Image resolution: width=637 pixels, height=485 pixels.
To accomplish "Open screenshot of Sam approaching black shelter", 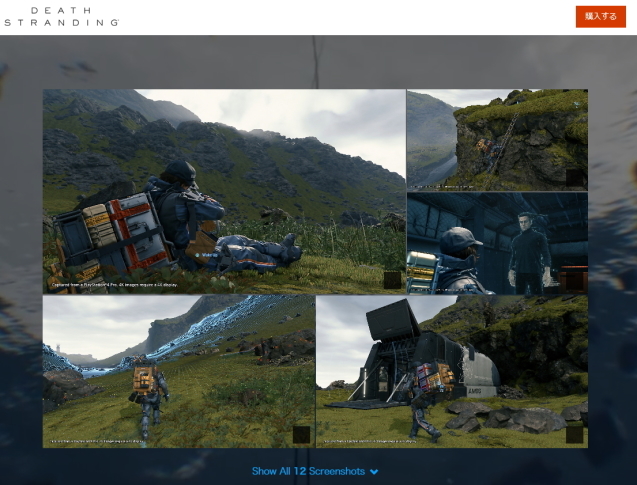I will (452, 372).
